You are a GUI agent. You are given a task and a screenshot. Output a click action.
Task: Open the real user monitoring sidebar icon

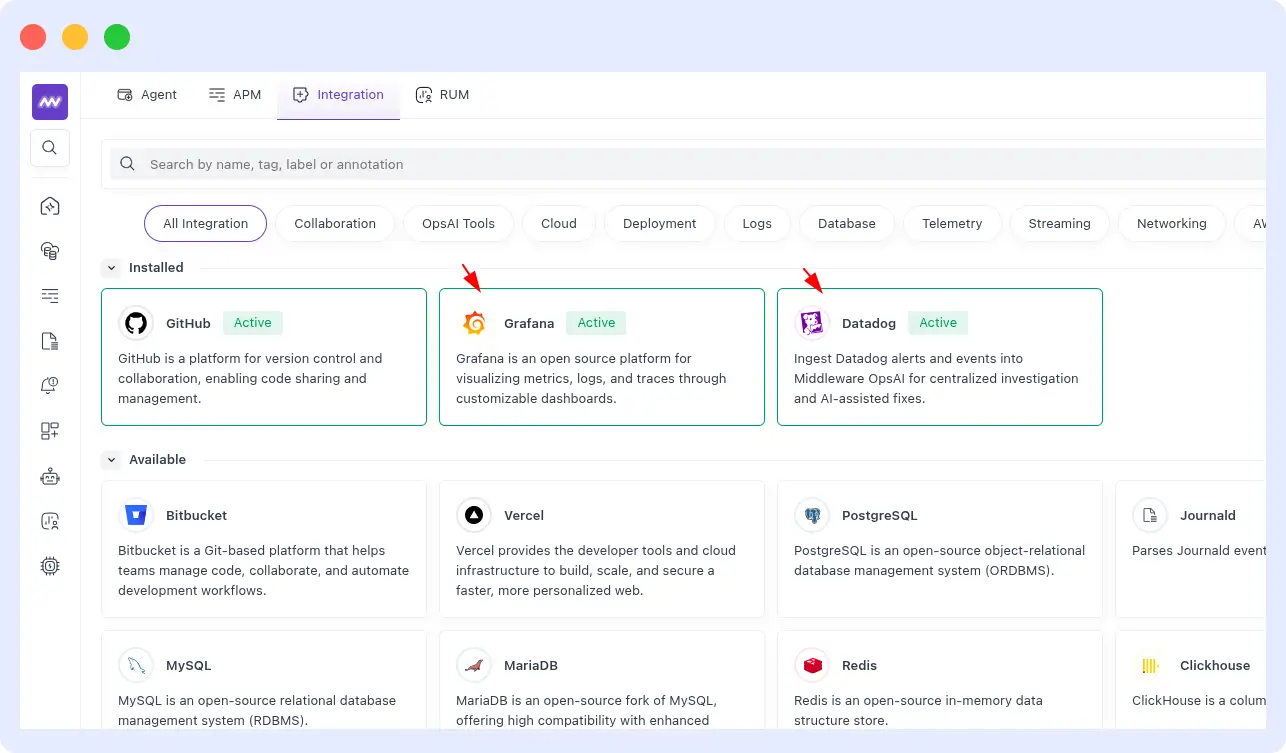pyautogui.click(x=50, y=521)
